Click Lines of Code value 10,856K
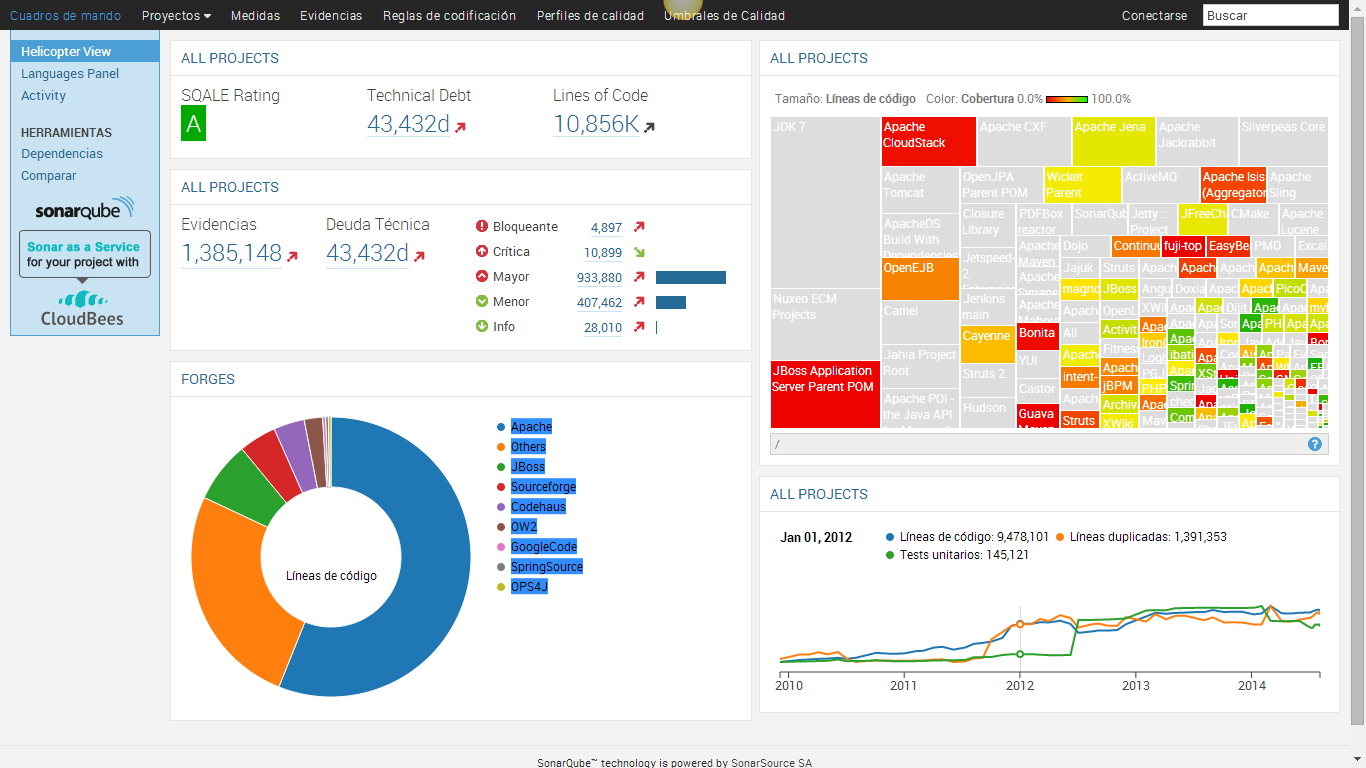Viewport: 1366px width, 768px height. [x=596, y=124]
